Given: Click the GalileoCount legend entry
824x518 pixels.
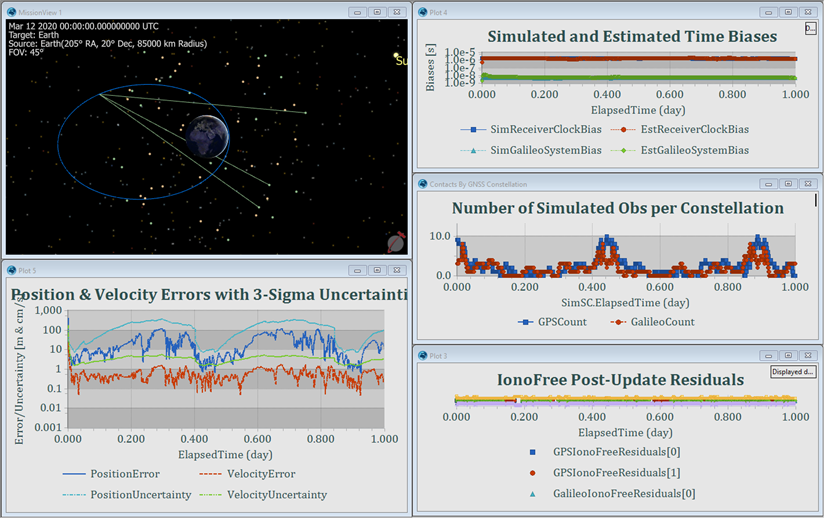Looking at the screenshot, I should coord(652,322).
